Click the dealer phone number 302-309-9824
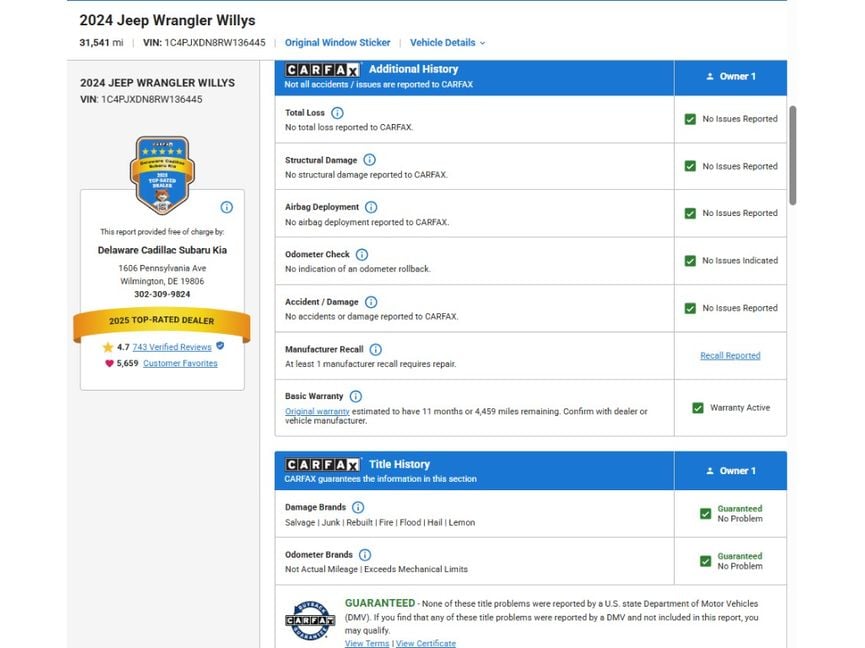The width and height of the screenshot is (865, 648). [162, 294]
